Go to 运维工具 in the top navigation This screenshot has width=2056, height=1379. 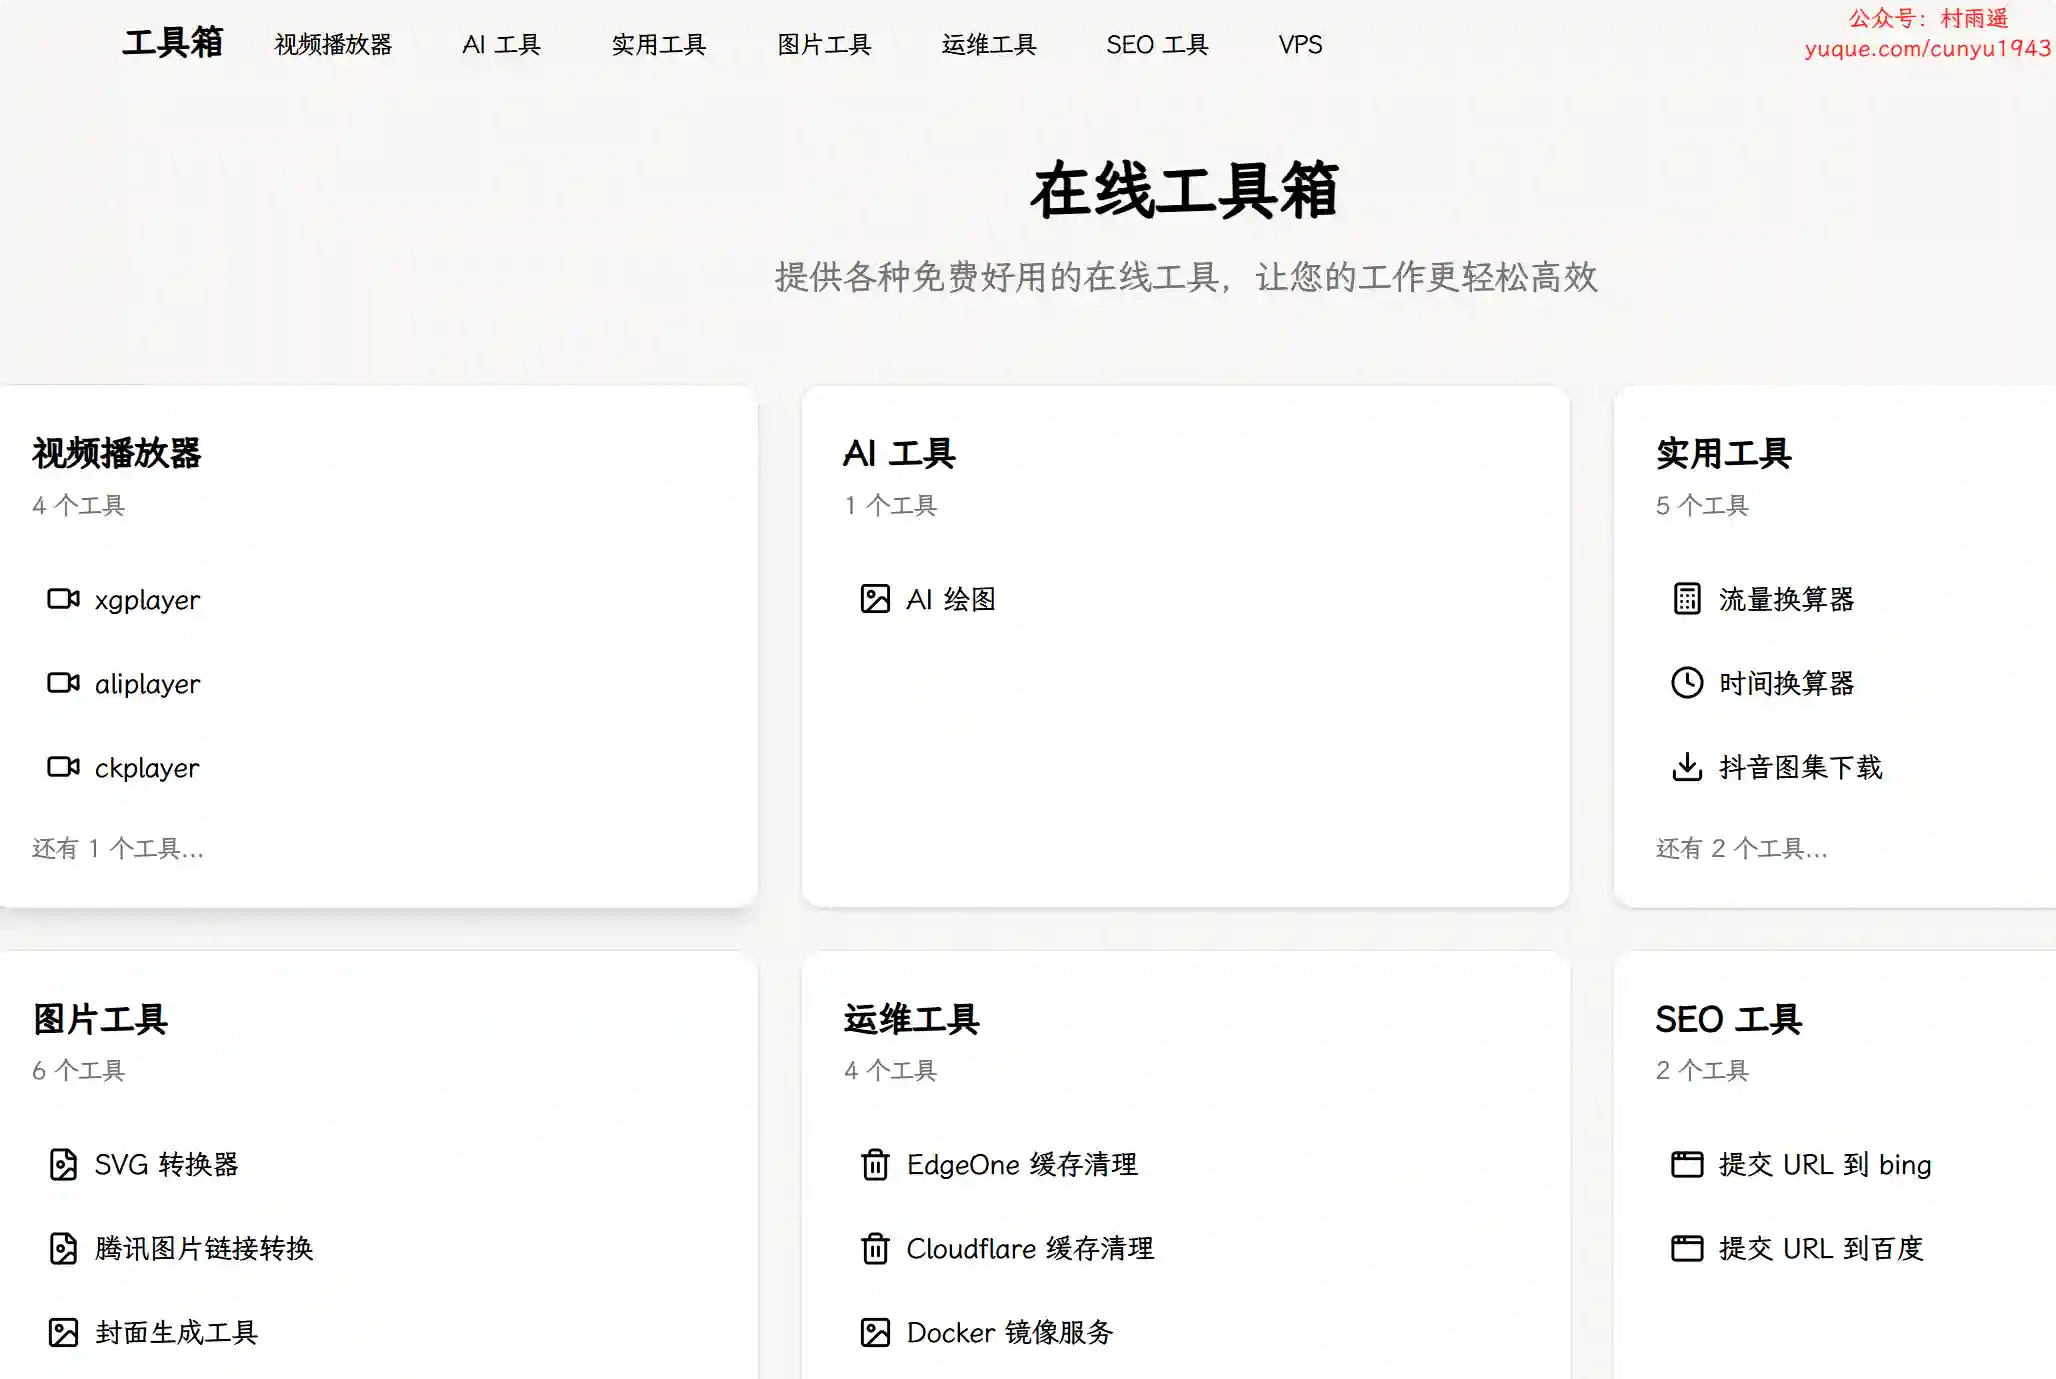coord(989,45)
